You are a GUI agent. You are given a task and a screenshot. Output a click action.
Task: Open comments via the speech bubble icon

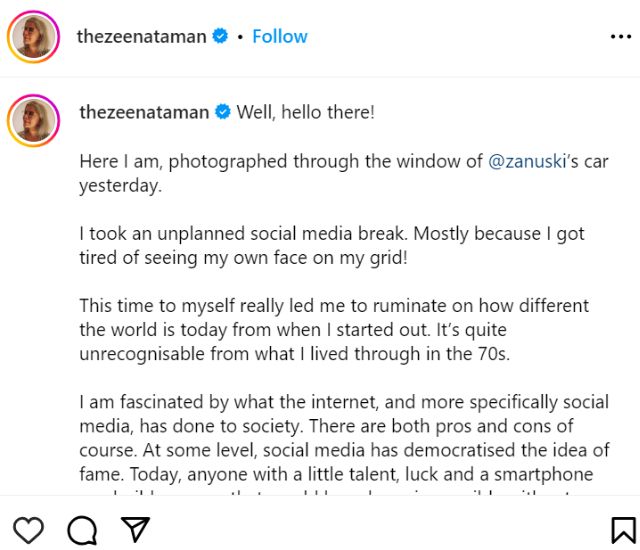point(82,529)
